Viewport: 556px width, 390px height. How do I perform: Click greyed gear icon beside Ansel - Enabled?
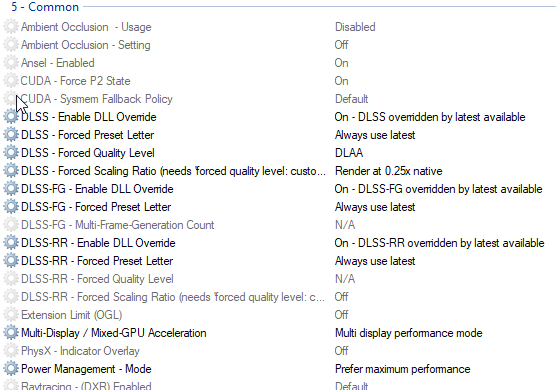click(11, 63)
